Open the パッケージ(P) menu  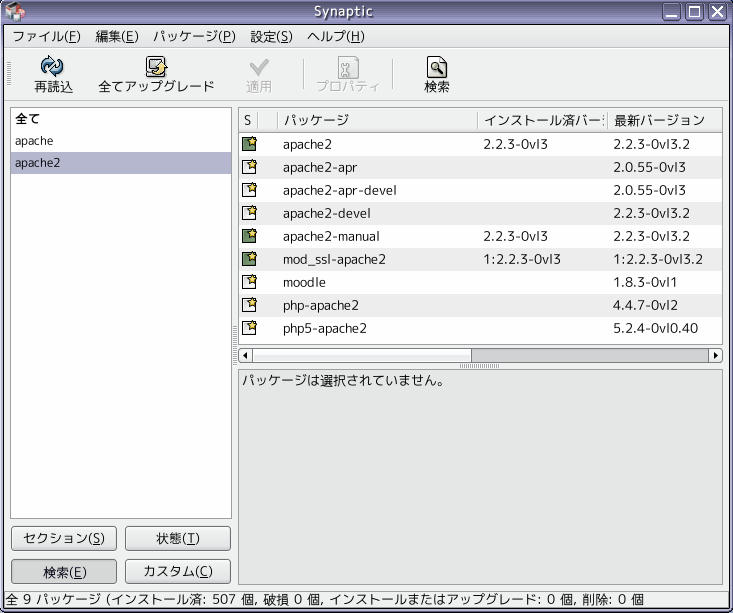coord(194,36)
